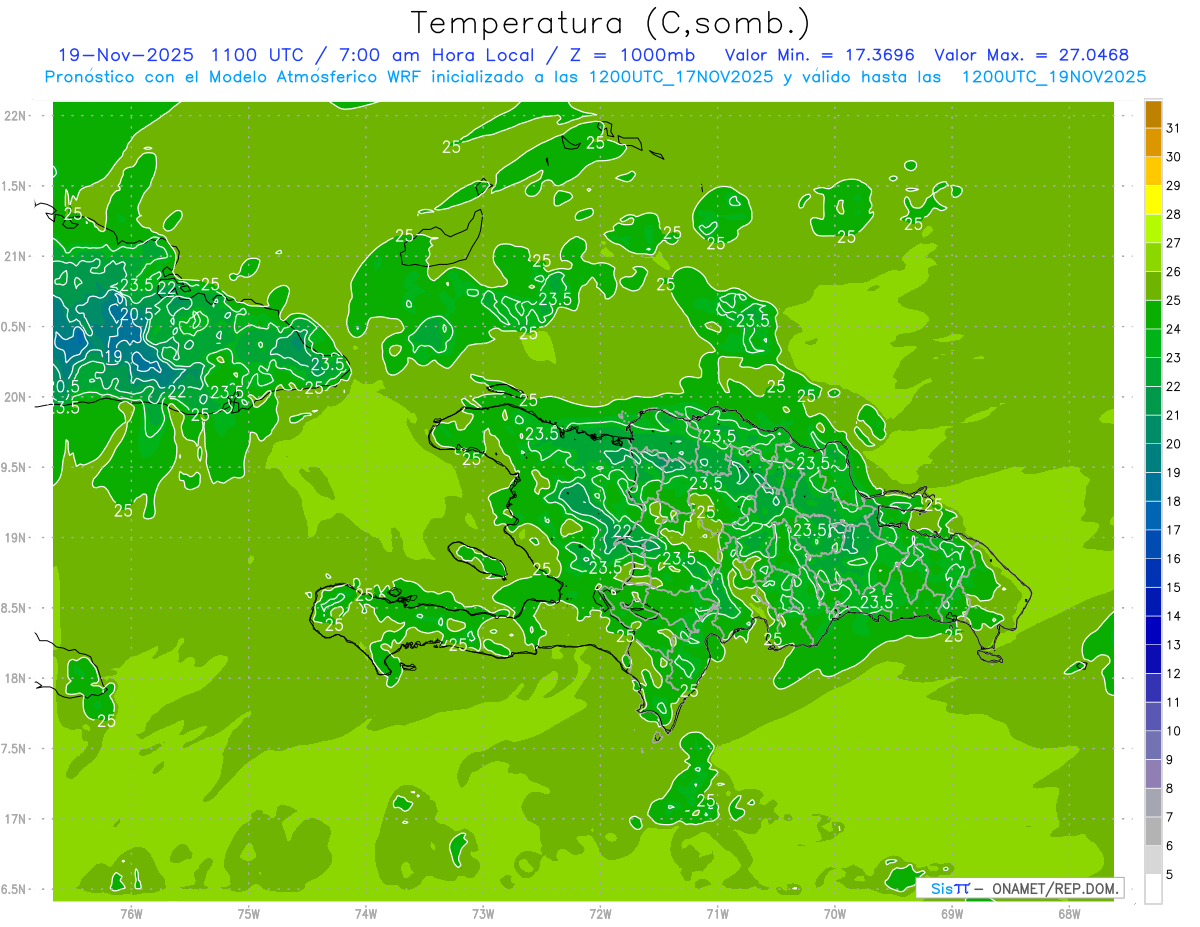This screenshot has height=927, width=1200.
Task: Click the colorbar legend label '28'
Action: pos(1173,214)
